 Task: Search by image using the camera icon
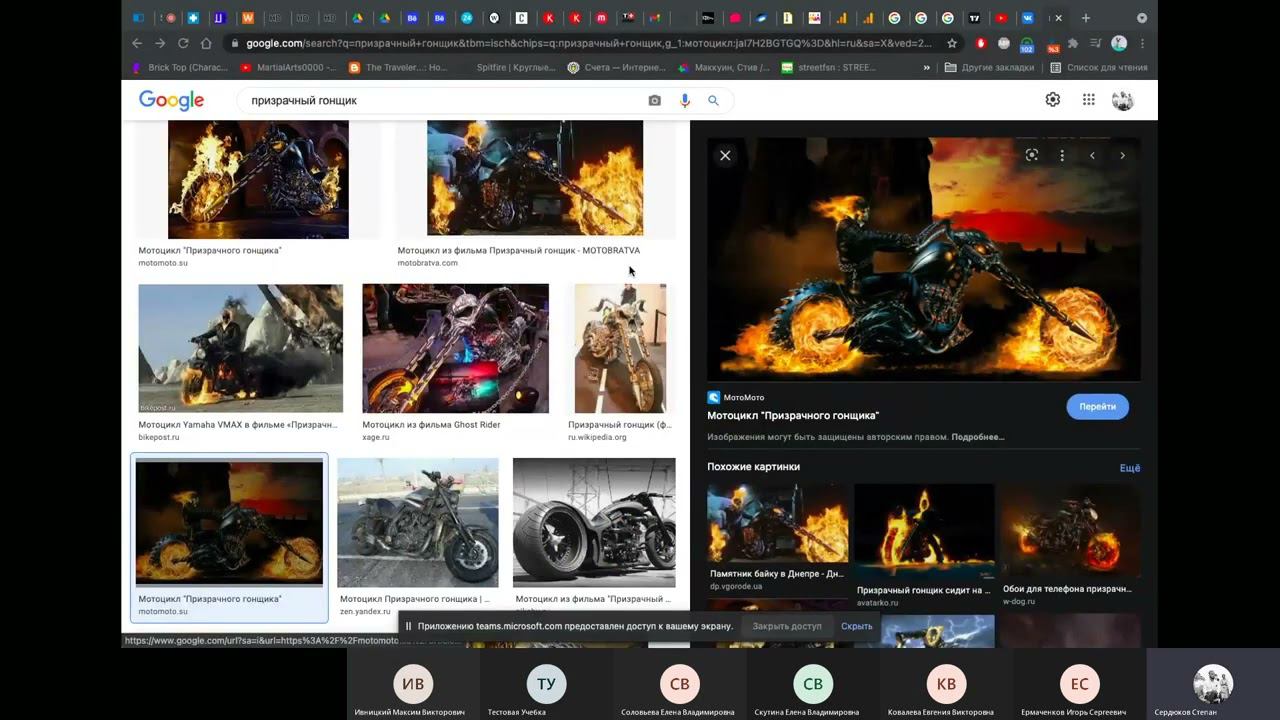pos(654,100)
